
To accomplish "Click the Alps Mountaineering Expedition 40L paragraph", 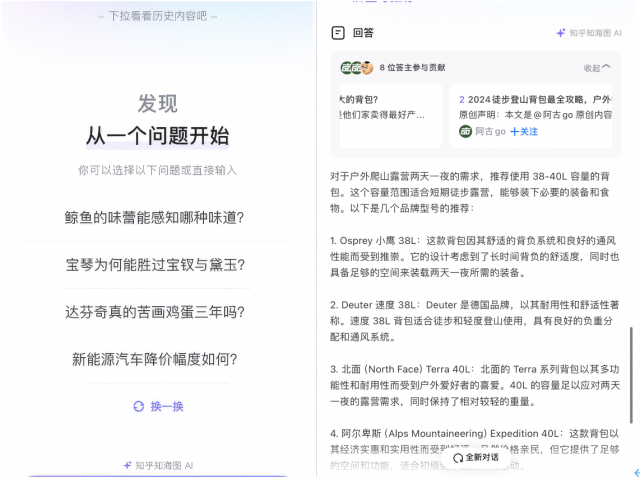I will (475, 449).
